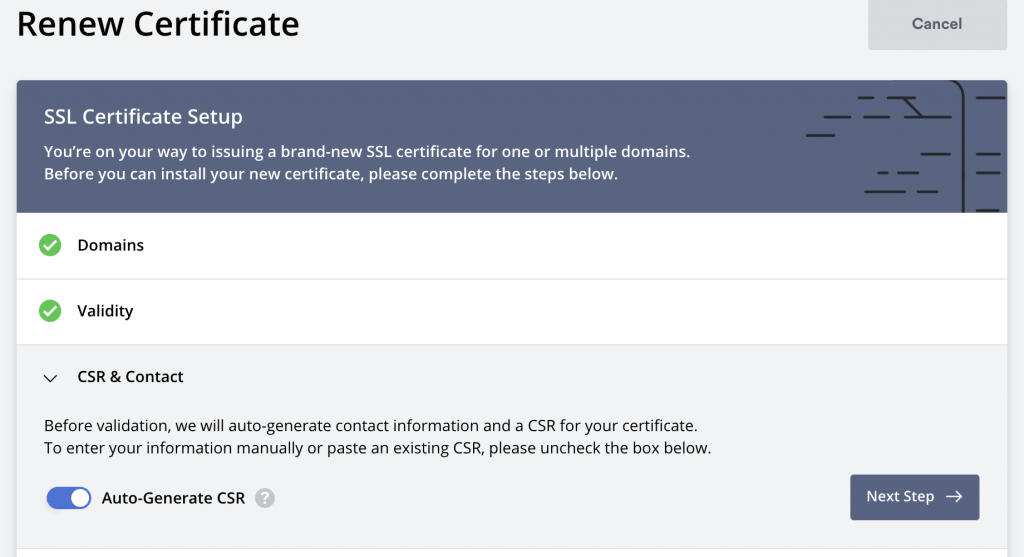Click the SSL Certificate Setup banner title

143,117
